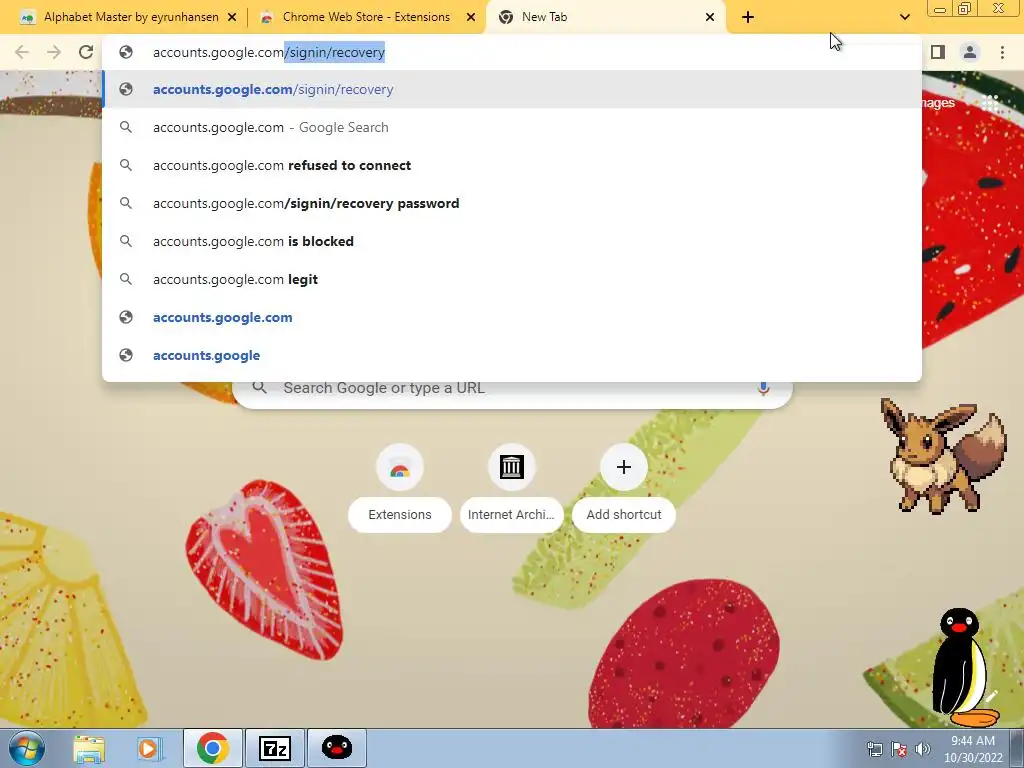This screenshot has height=768, width=1024.
Task: Open a new tab with the plus button
Action: pos(748,18)
